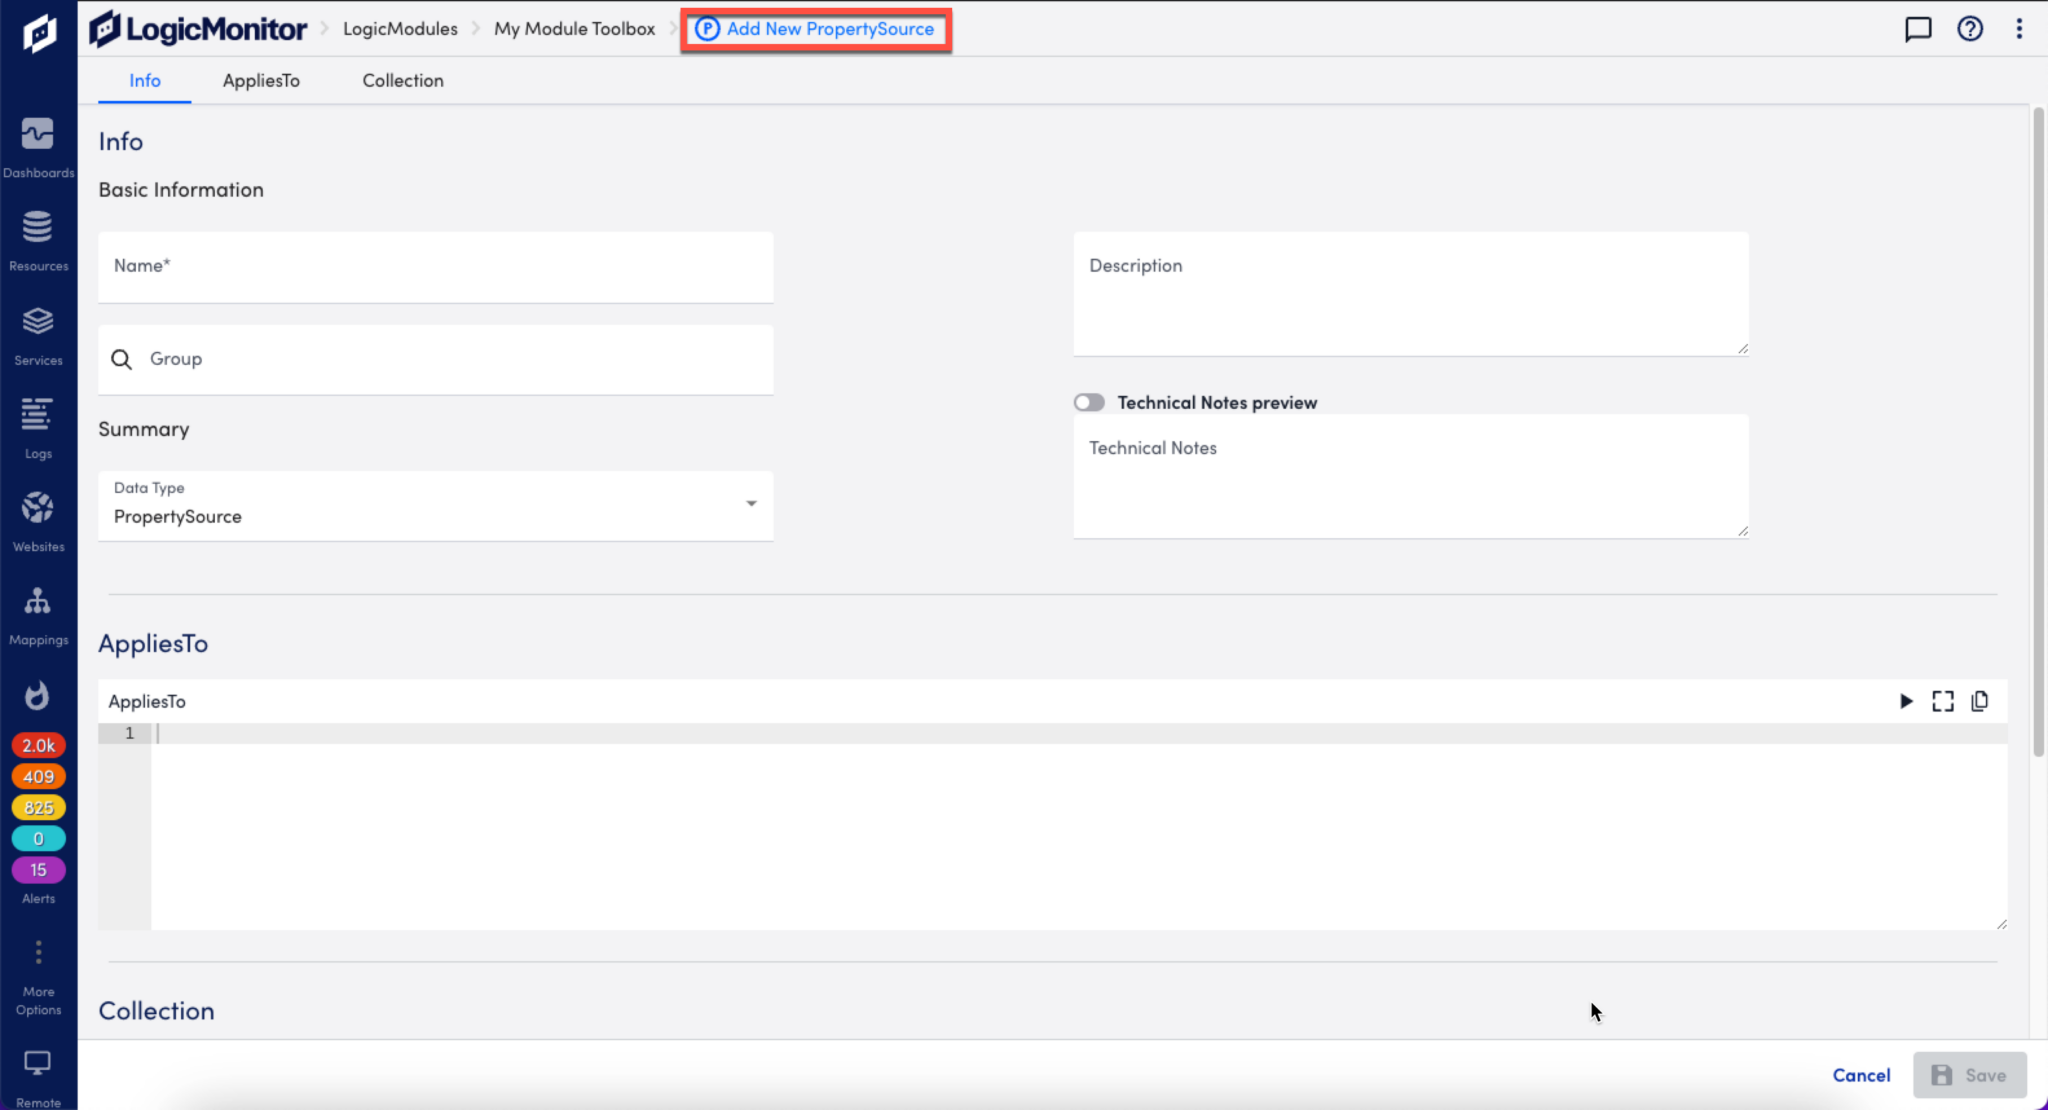Expand the AppliesTo editor to fullscreen
The image size is (2048, 1110).
(1942, 701)
